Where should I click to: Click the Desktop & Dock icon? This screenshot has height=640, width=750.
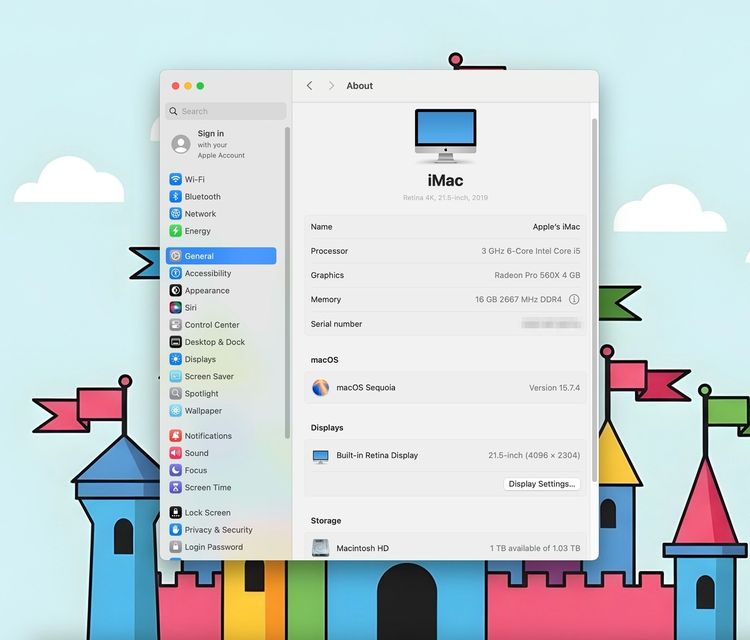pos(176,342)
